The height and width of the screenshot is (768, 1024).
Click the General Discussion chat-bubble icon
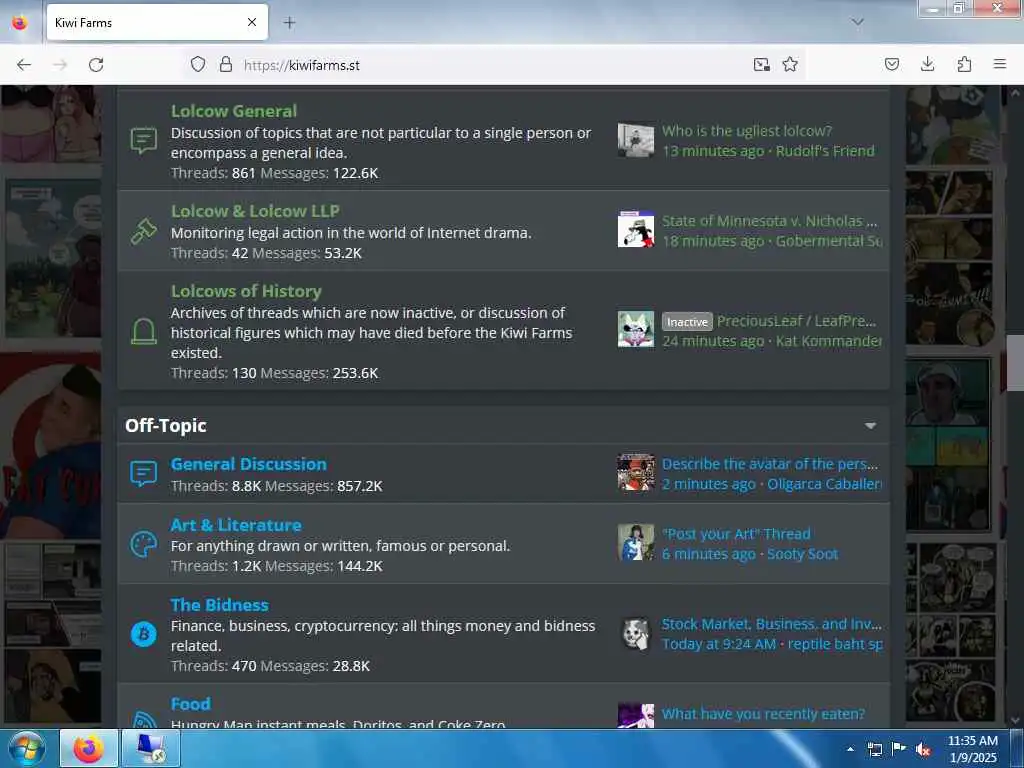point(143,473)
